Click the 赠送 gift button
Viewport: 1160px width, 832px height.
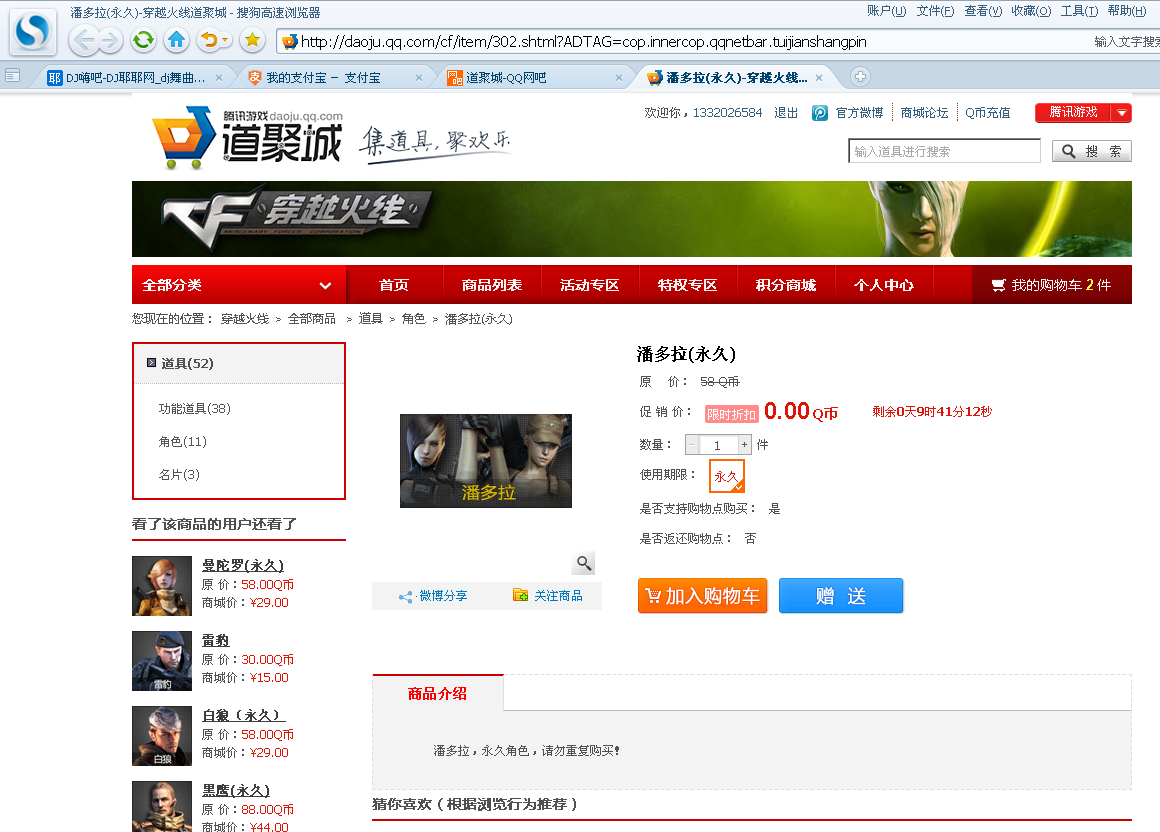tap(841, 596)
